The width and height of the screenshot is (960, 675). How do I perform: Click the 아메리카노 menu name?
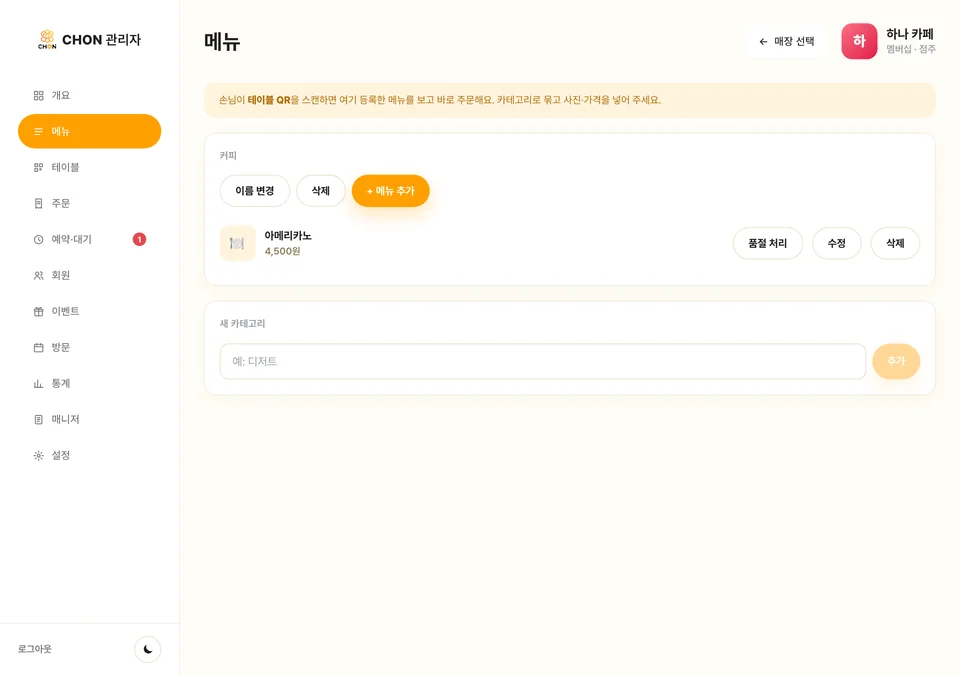pos(288,236)
